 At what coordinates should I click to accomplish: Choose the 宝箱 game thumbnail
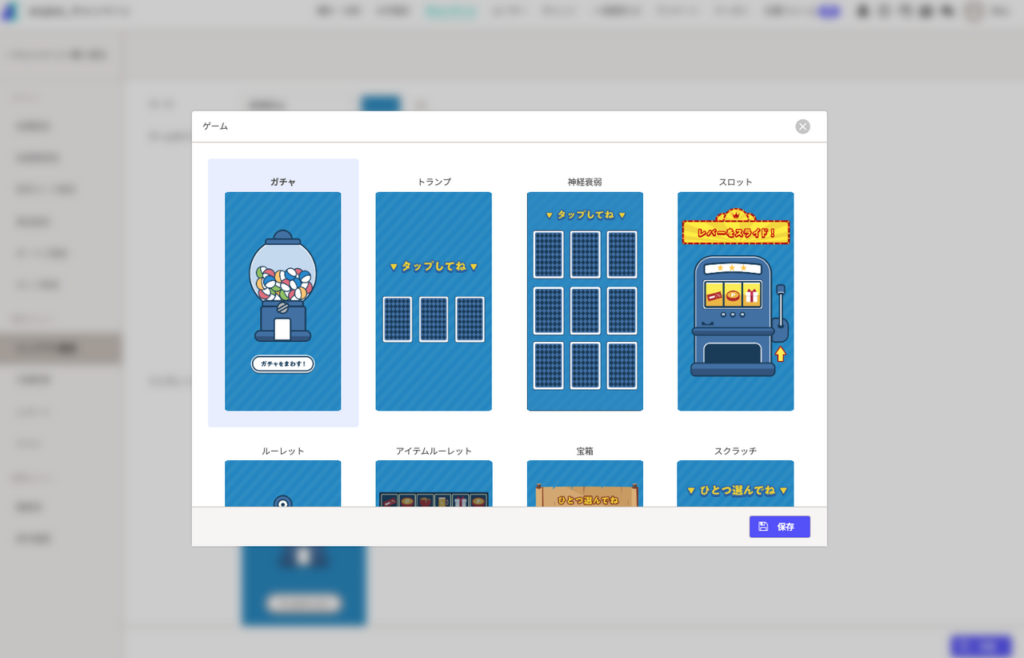pyautogui.click(x=585, y=483)
